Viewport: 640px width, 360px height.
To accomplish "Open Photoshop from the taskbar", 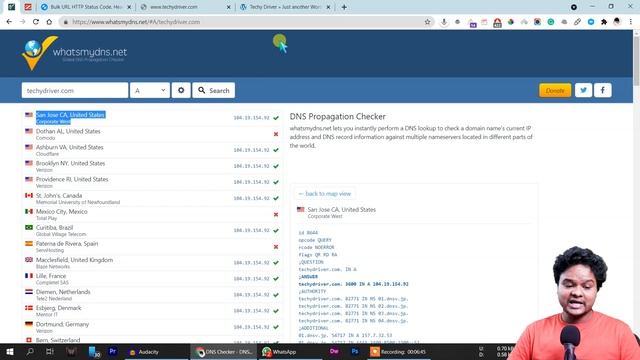I will (354, 351).
